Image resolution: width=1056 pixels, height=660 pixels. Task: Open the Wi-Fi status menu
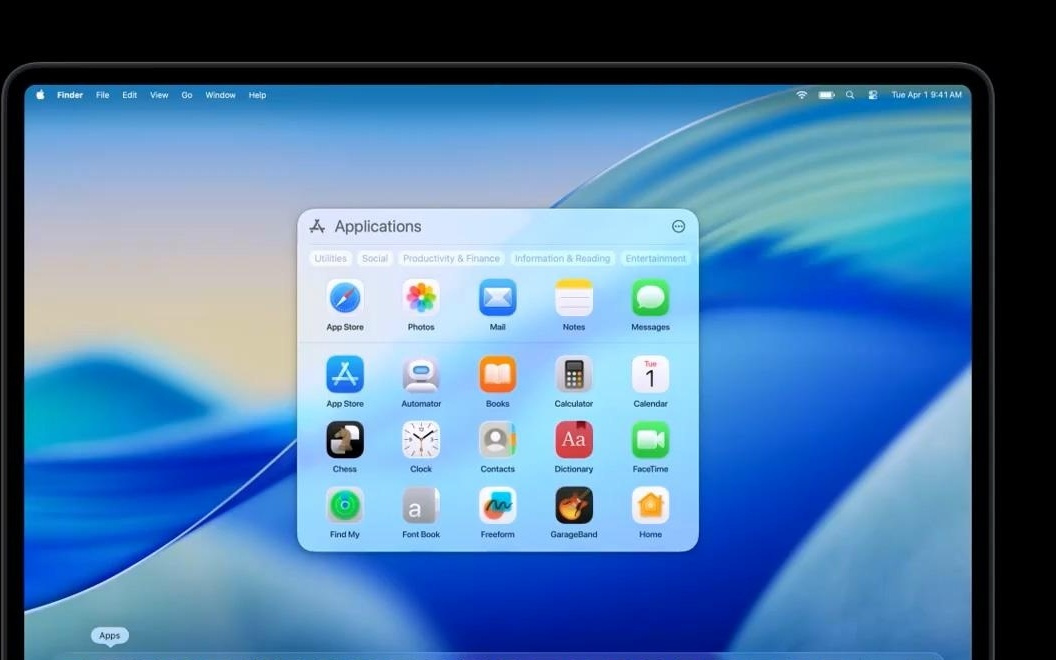tap(801, 95)
